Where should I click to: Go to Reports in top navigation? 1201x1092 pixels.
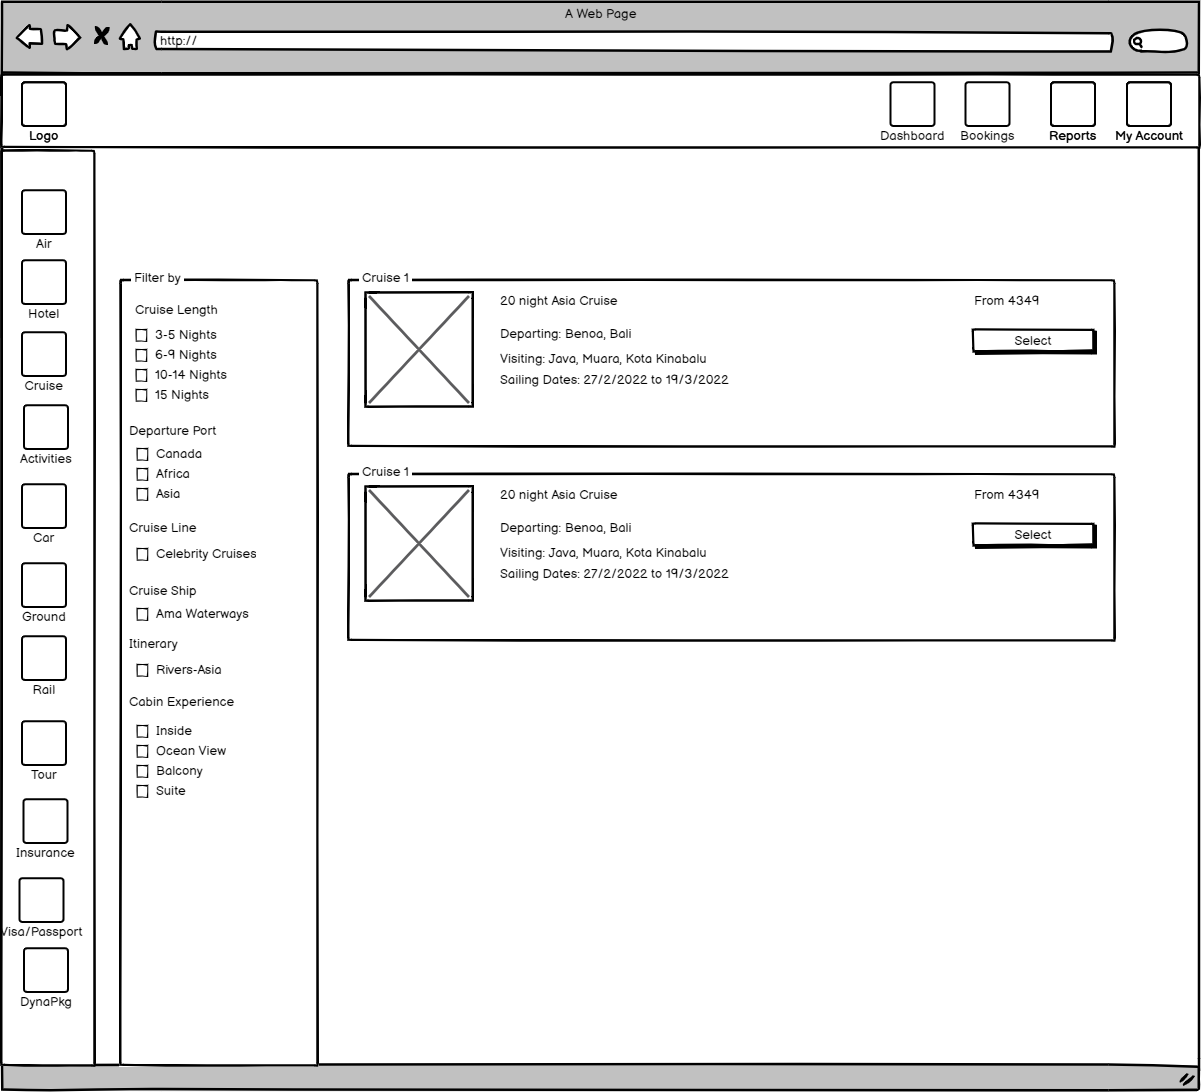[x=1072, y=105]
